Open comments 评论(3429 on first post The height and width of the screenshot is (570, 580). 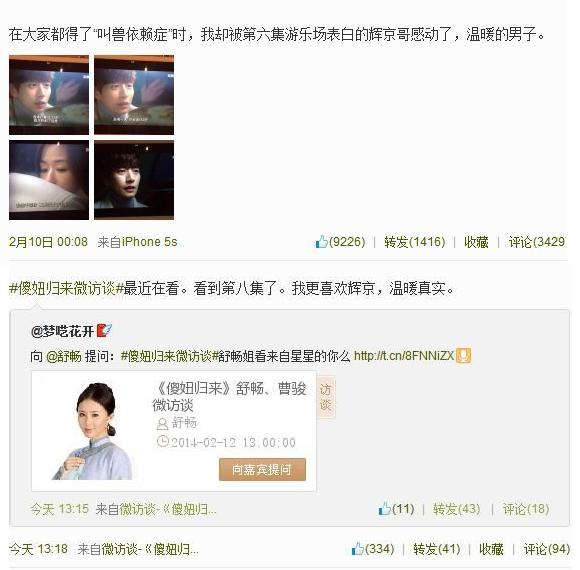(537, 242)
